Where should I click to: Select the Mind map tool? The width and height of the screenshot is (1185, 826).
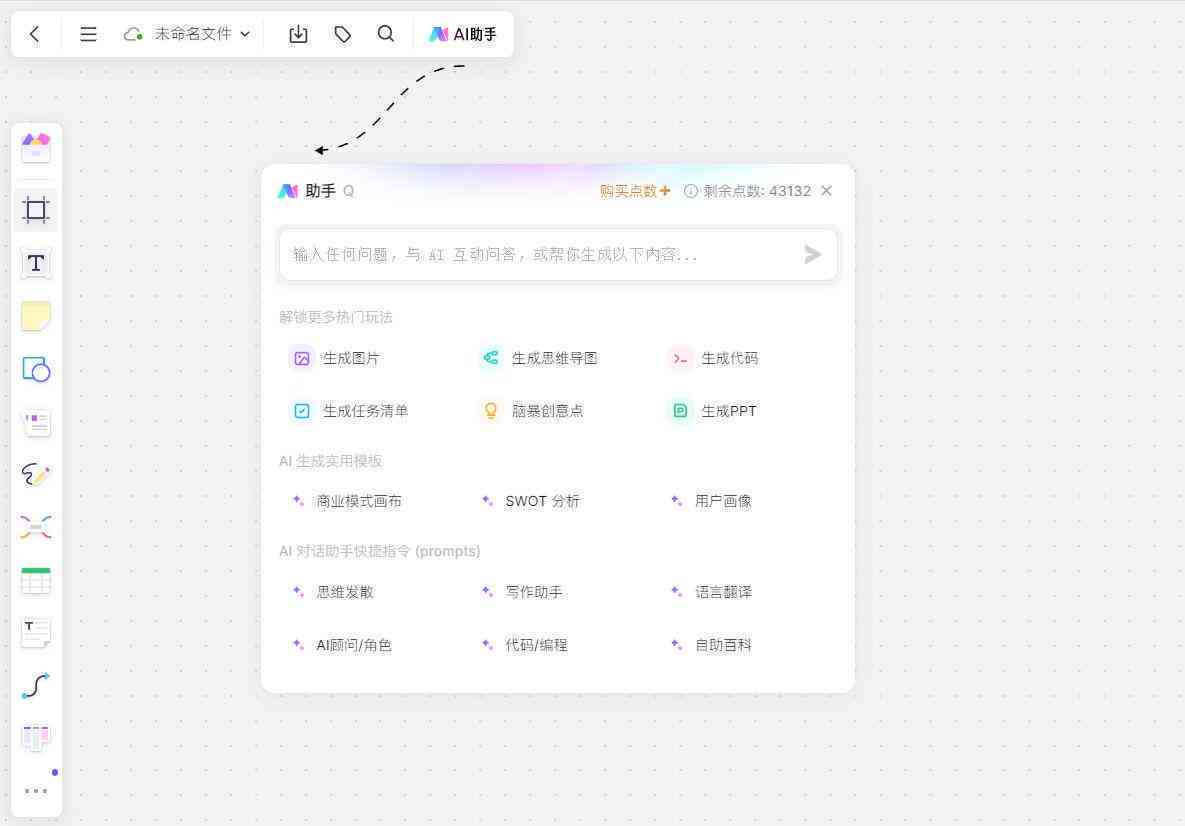coord(36,527)
